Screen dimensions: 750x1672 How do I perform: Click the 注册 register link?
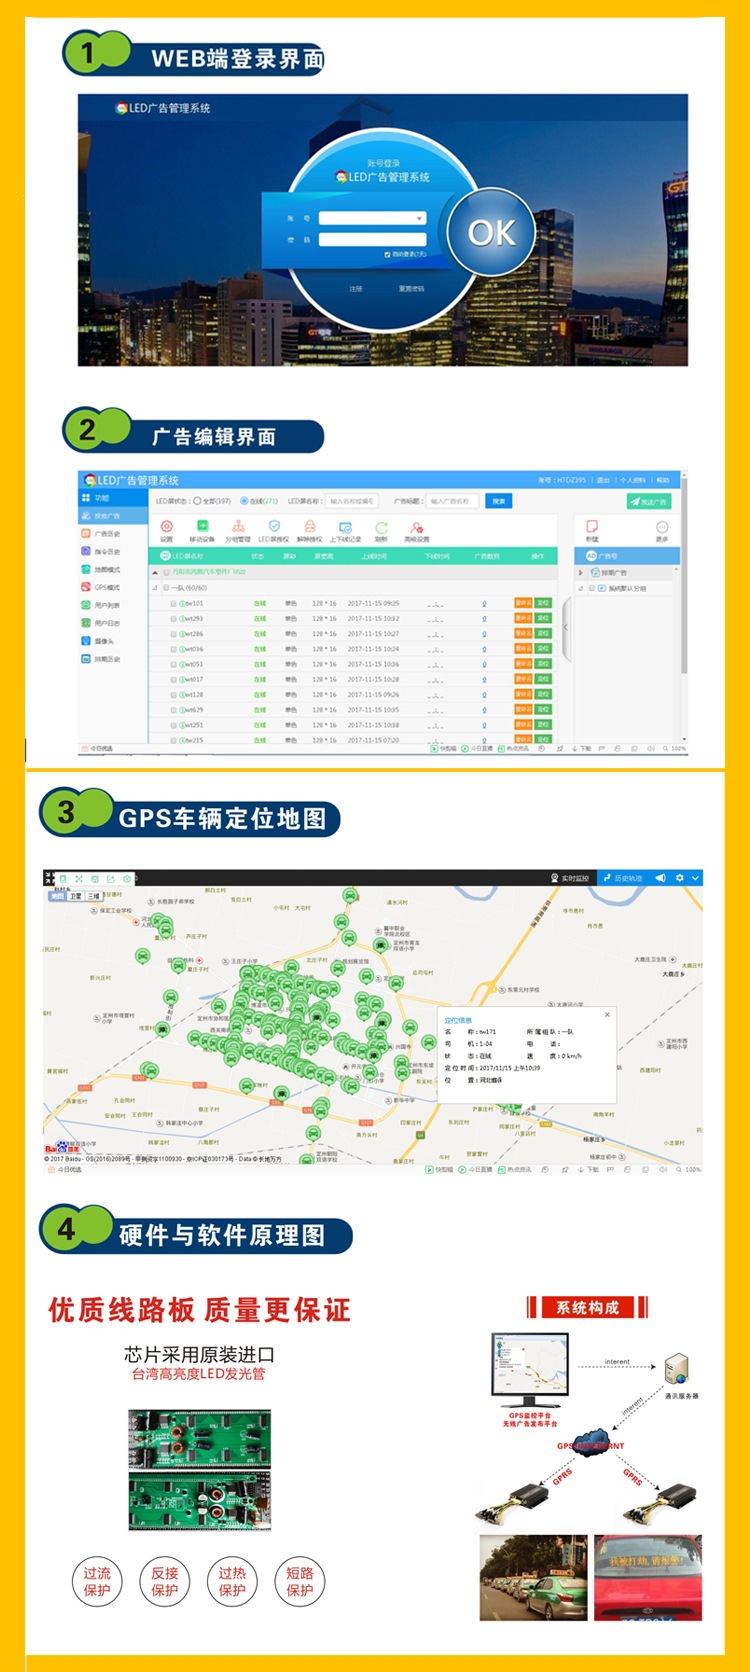pos(356,289)
